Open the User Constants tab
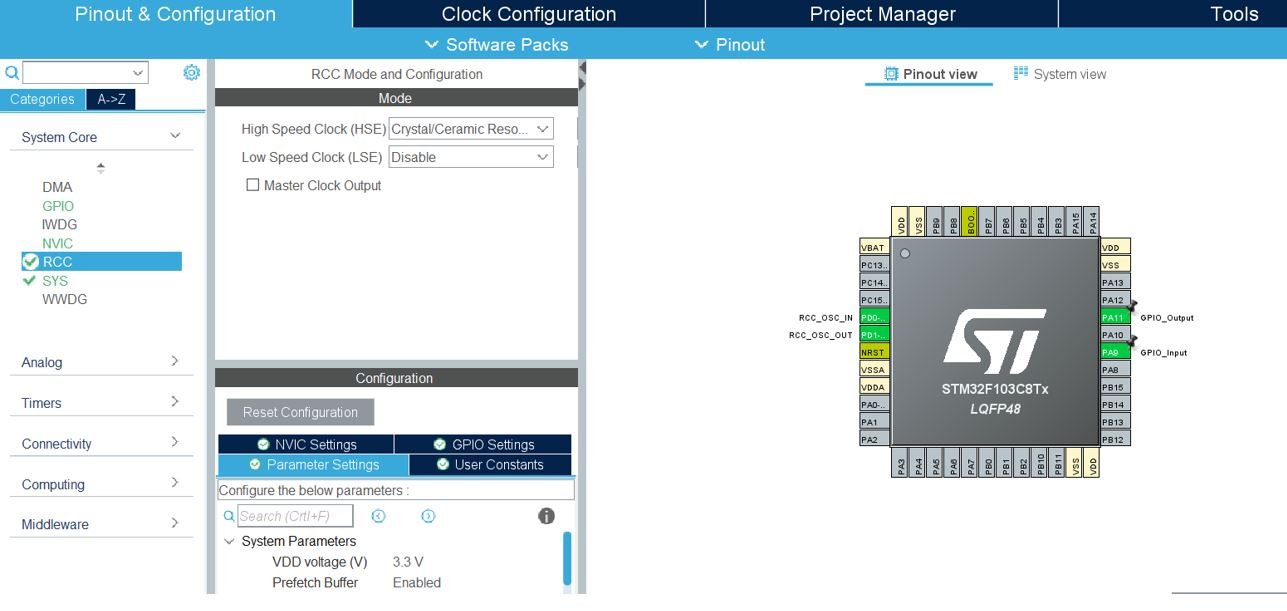The width and height of the screenshot is (1287, 611). tap(490, 464)
